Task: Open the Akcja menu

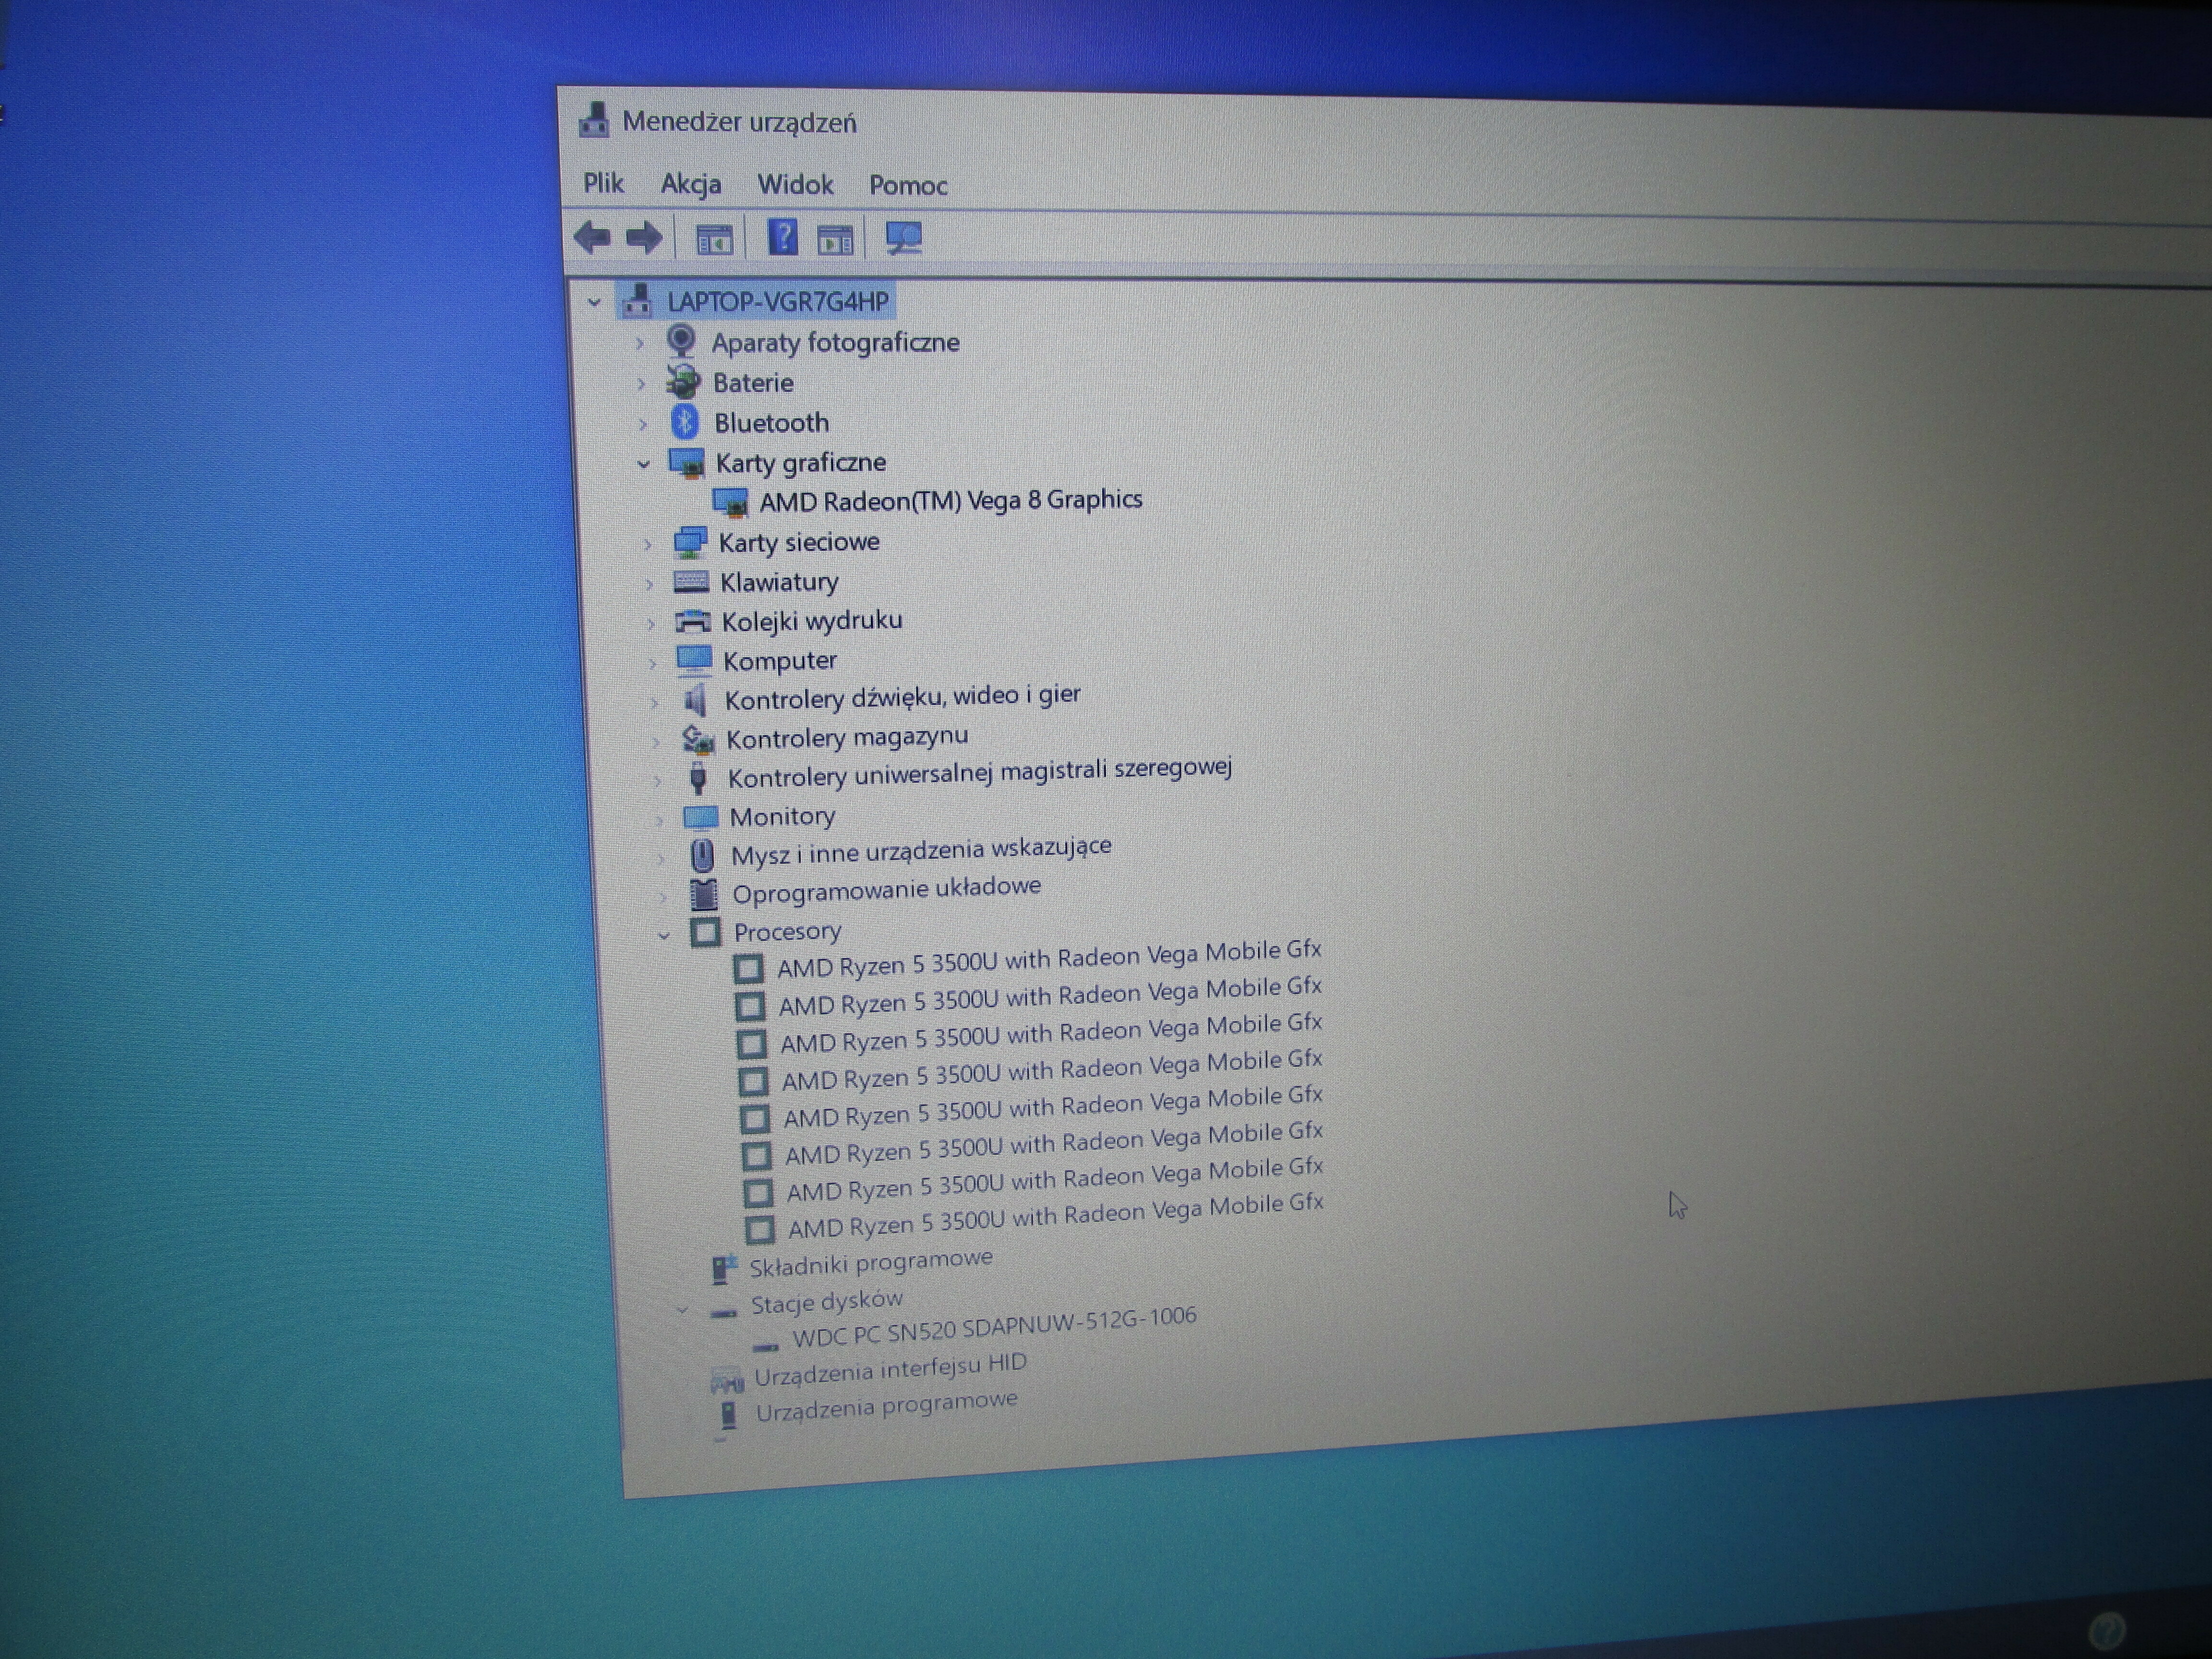Action: (690, 185)
